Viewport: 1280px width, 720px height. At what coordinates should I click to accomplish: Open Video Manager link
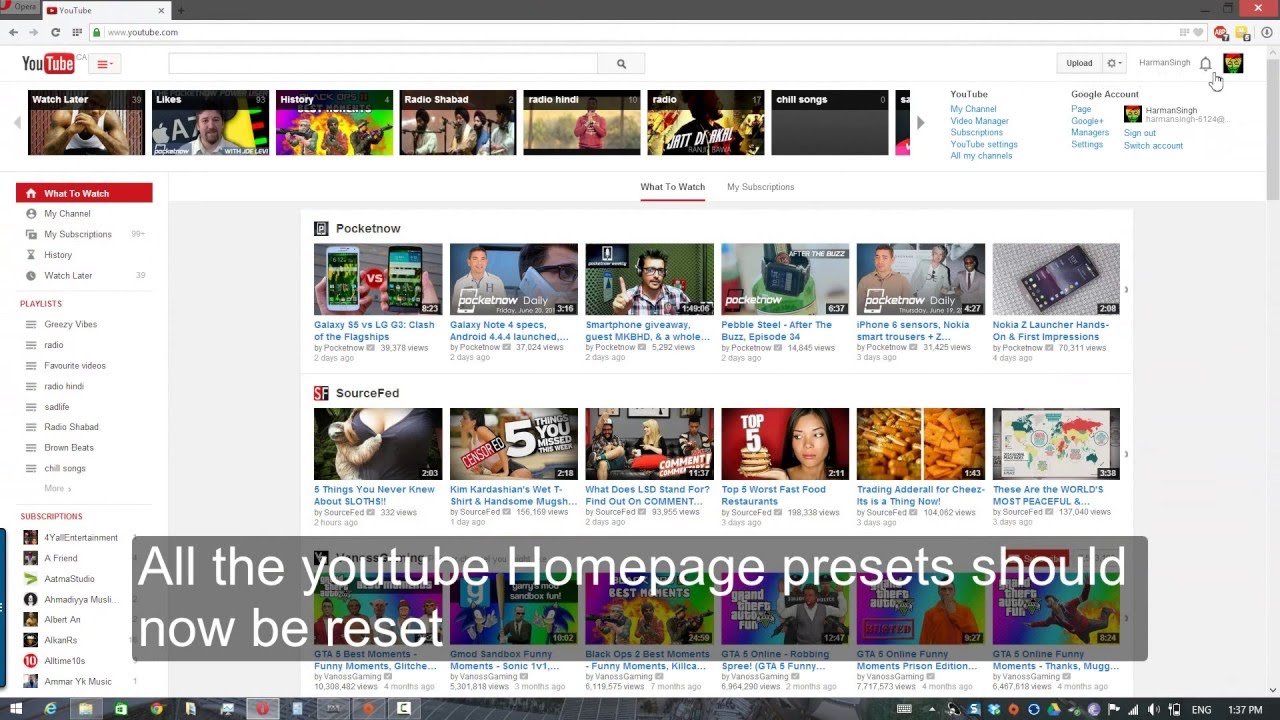[x=979, y=121]
